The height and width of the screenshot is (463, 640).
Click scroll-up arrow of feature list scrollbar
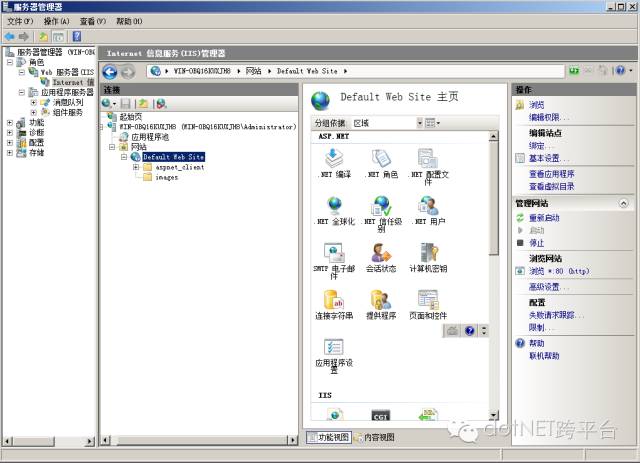[493, 136]
